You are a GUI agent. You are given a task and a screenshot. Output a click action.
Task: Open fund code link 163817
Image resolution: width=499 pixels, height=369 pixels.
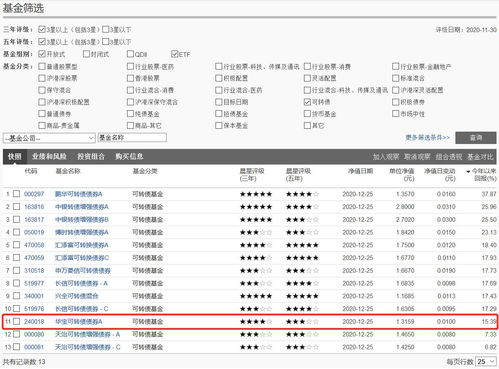tap(34, 219)
